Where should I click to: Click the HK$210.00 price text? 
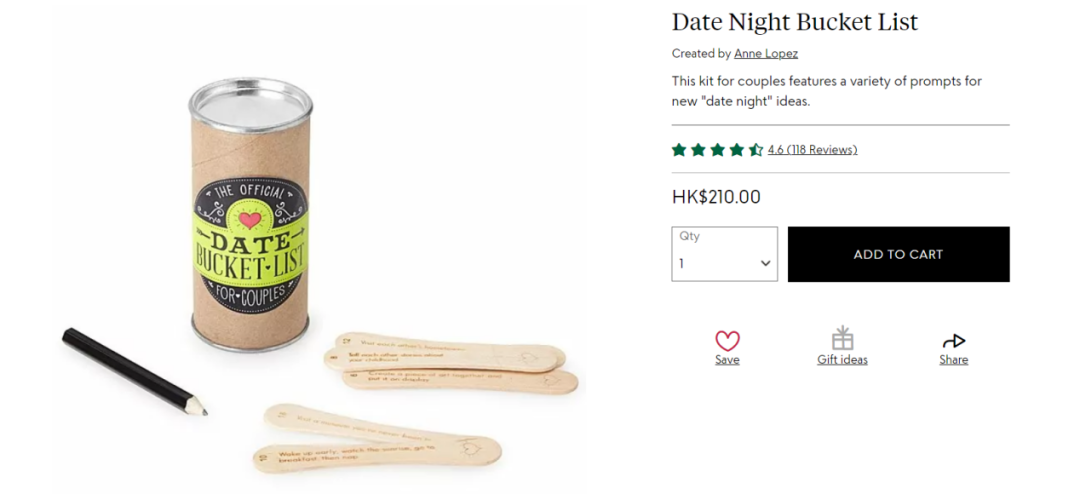click(x=715, y=197)
